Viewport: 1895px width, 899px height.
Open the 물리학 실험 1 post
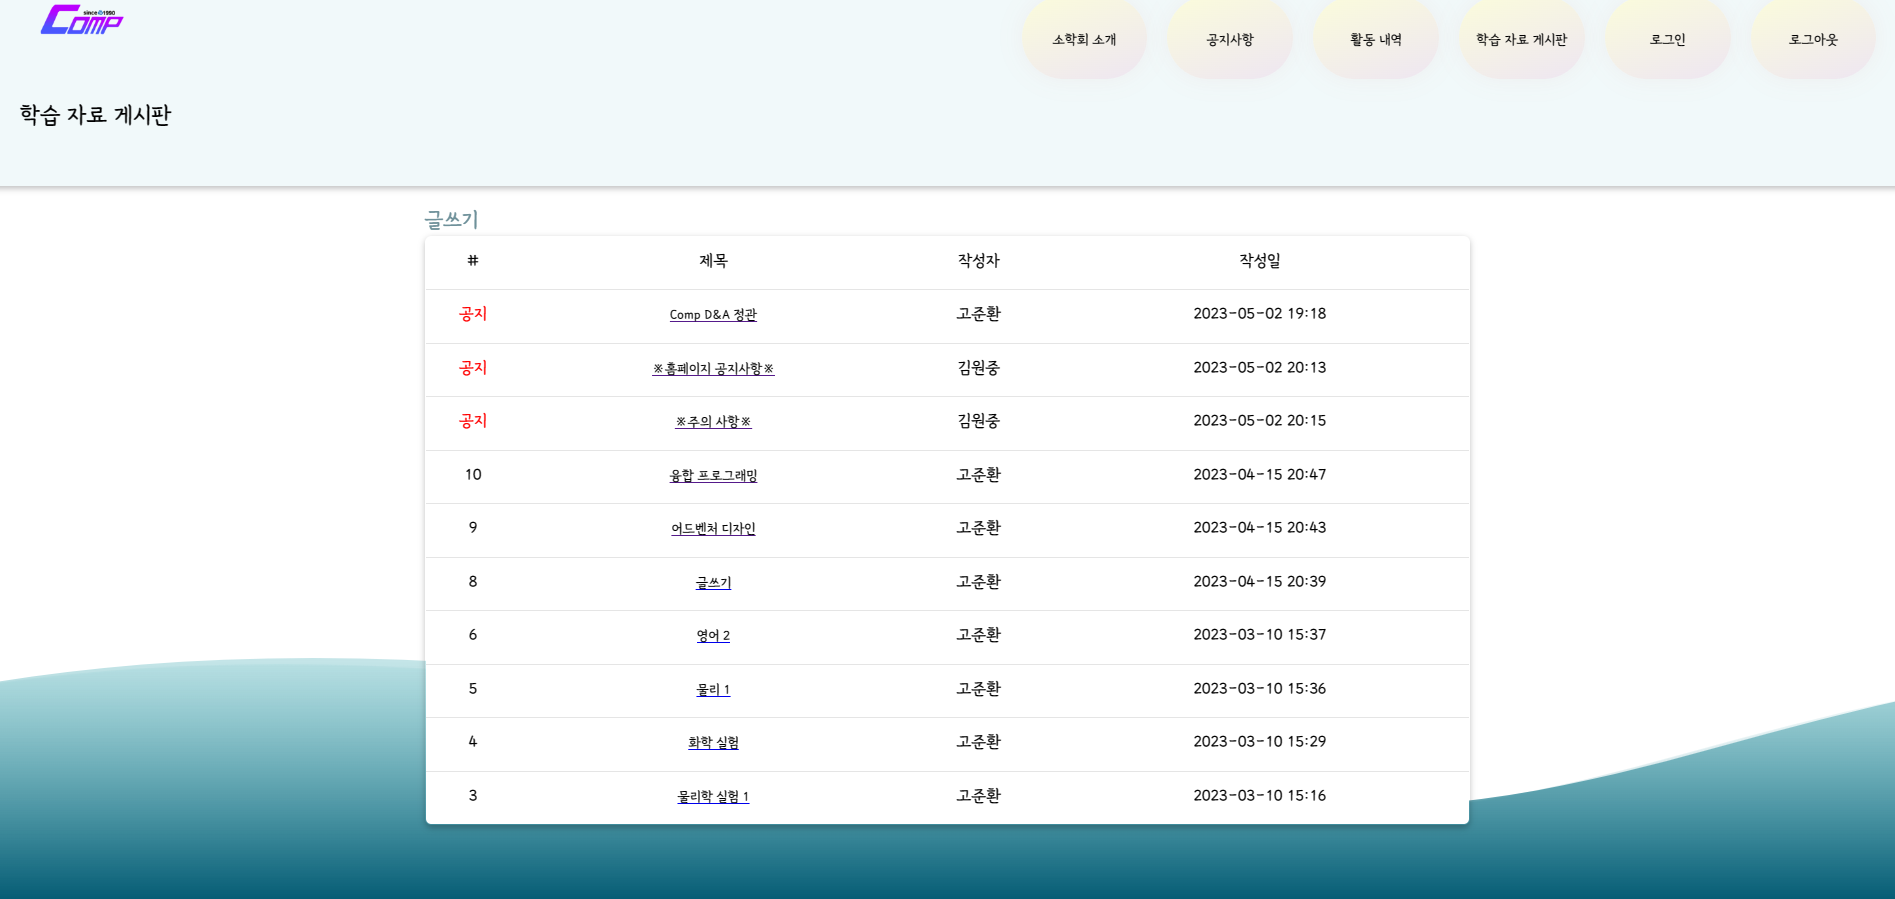pos(713,797)
